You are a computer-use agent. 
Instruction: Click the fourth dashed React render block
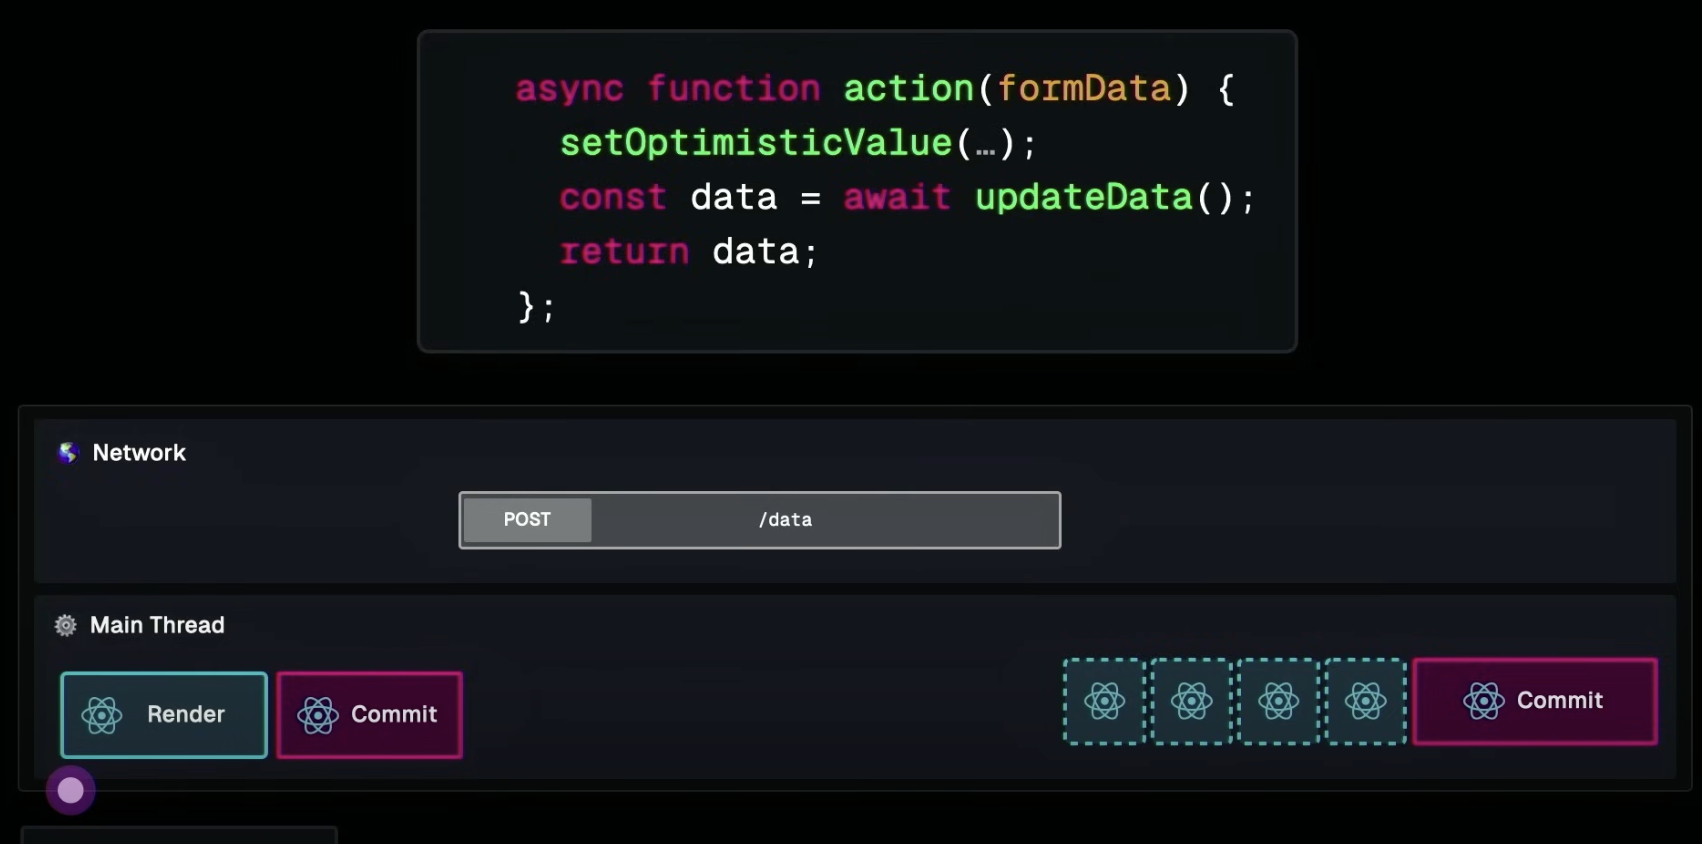(x=1365, y=701)
